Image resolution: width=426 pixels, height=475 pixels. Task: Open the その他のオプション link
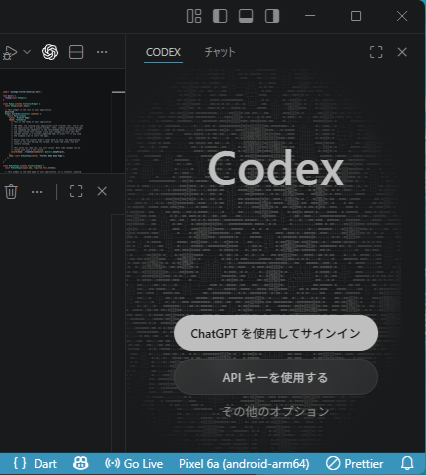276,412
